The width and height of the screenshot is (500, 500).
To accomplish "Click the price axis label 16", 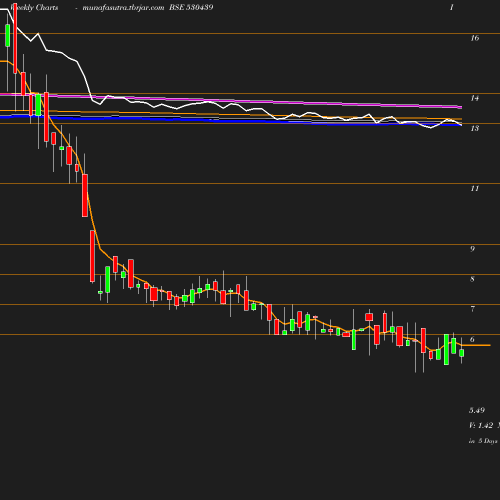I will pyautogui.click(x=475, y=38).
